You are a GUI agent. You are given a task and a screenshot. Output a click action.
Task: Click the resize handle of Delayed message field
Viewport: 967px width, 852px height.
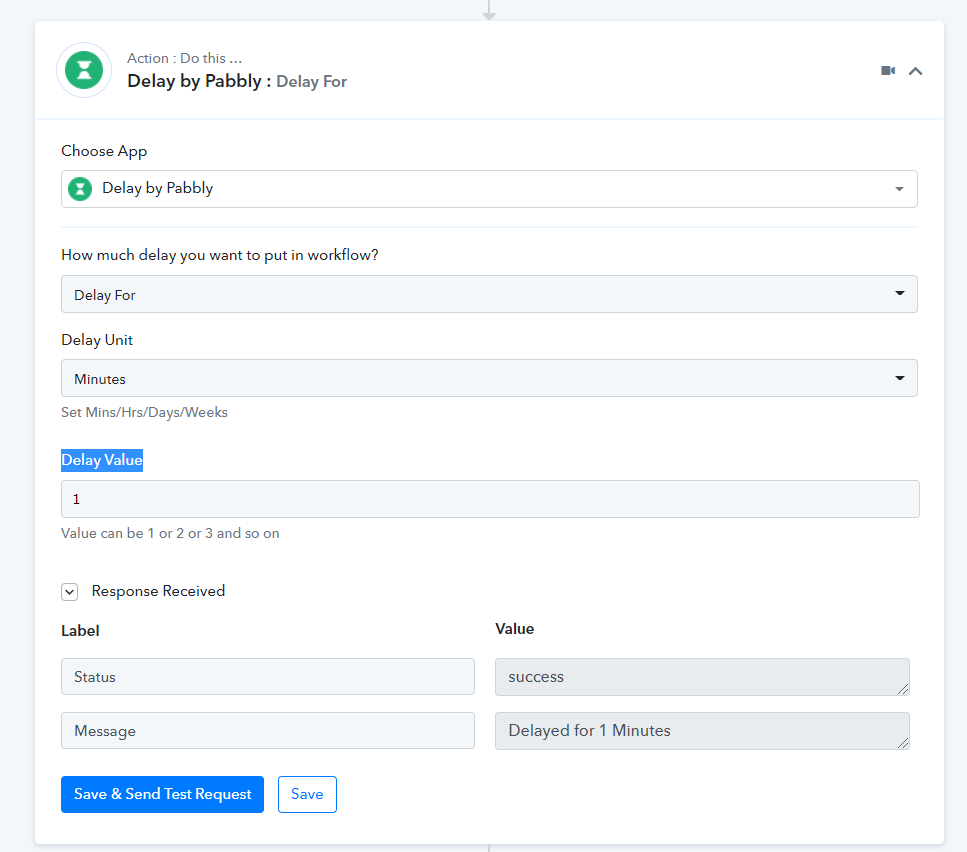pyautogui.click(x=904, y=744)
